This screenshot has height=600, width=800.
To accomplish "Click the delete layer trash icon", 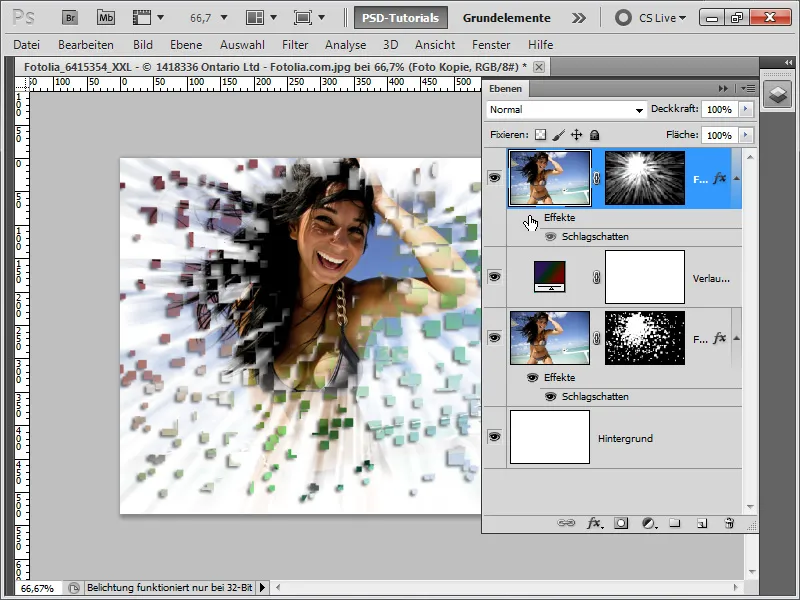I will tap(729, 523).
